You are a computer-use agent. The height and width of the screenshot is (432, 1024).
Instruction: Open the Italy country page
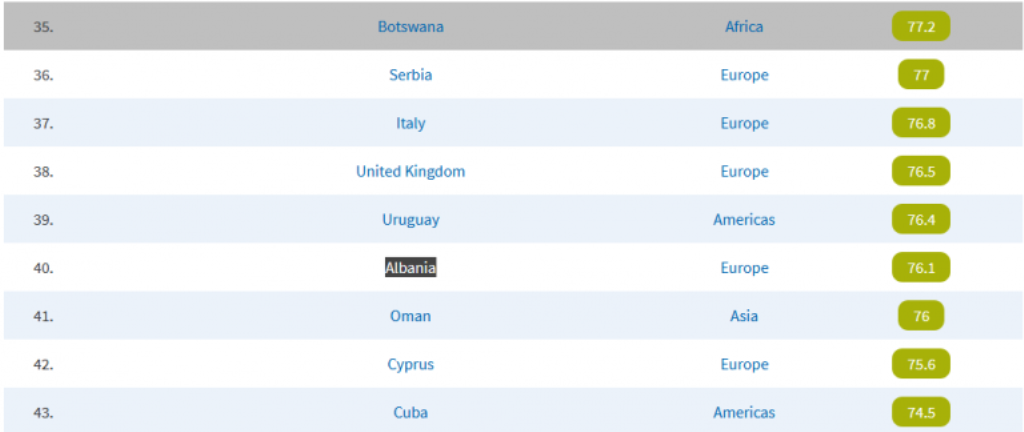tap(410, 123)
